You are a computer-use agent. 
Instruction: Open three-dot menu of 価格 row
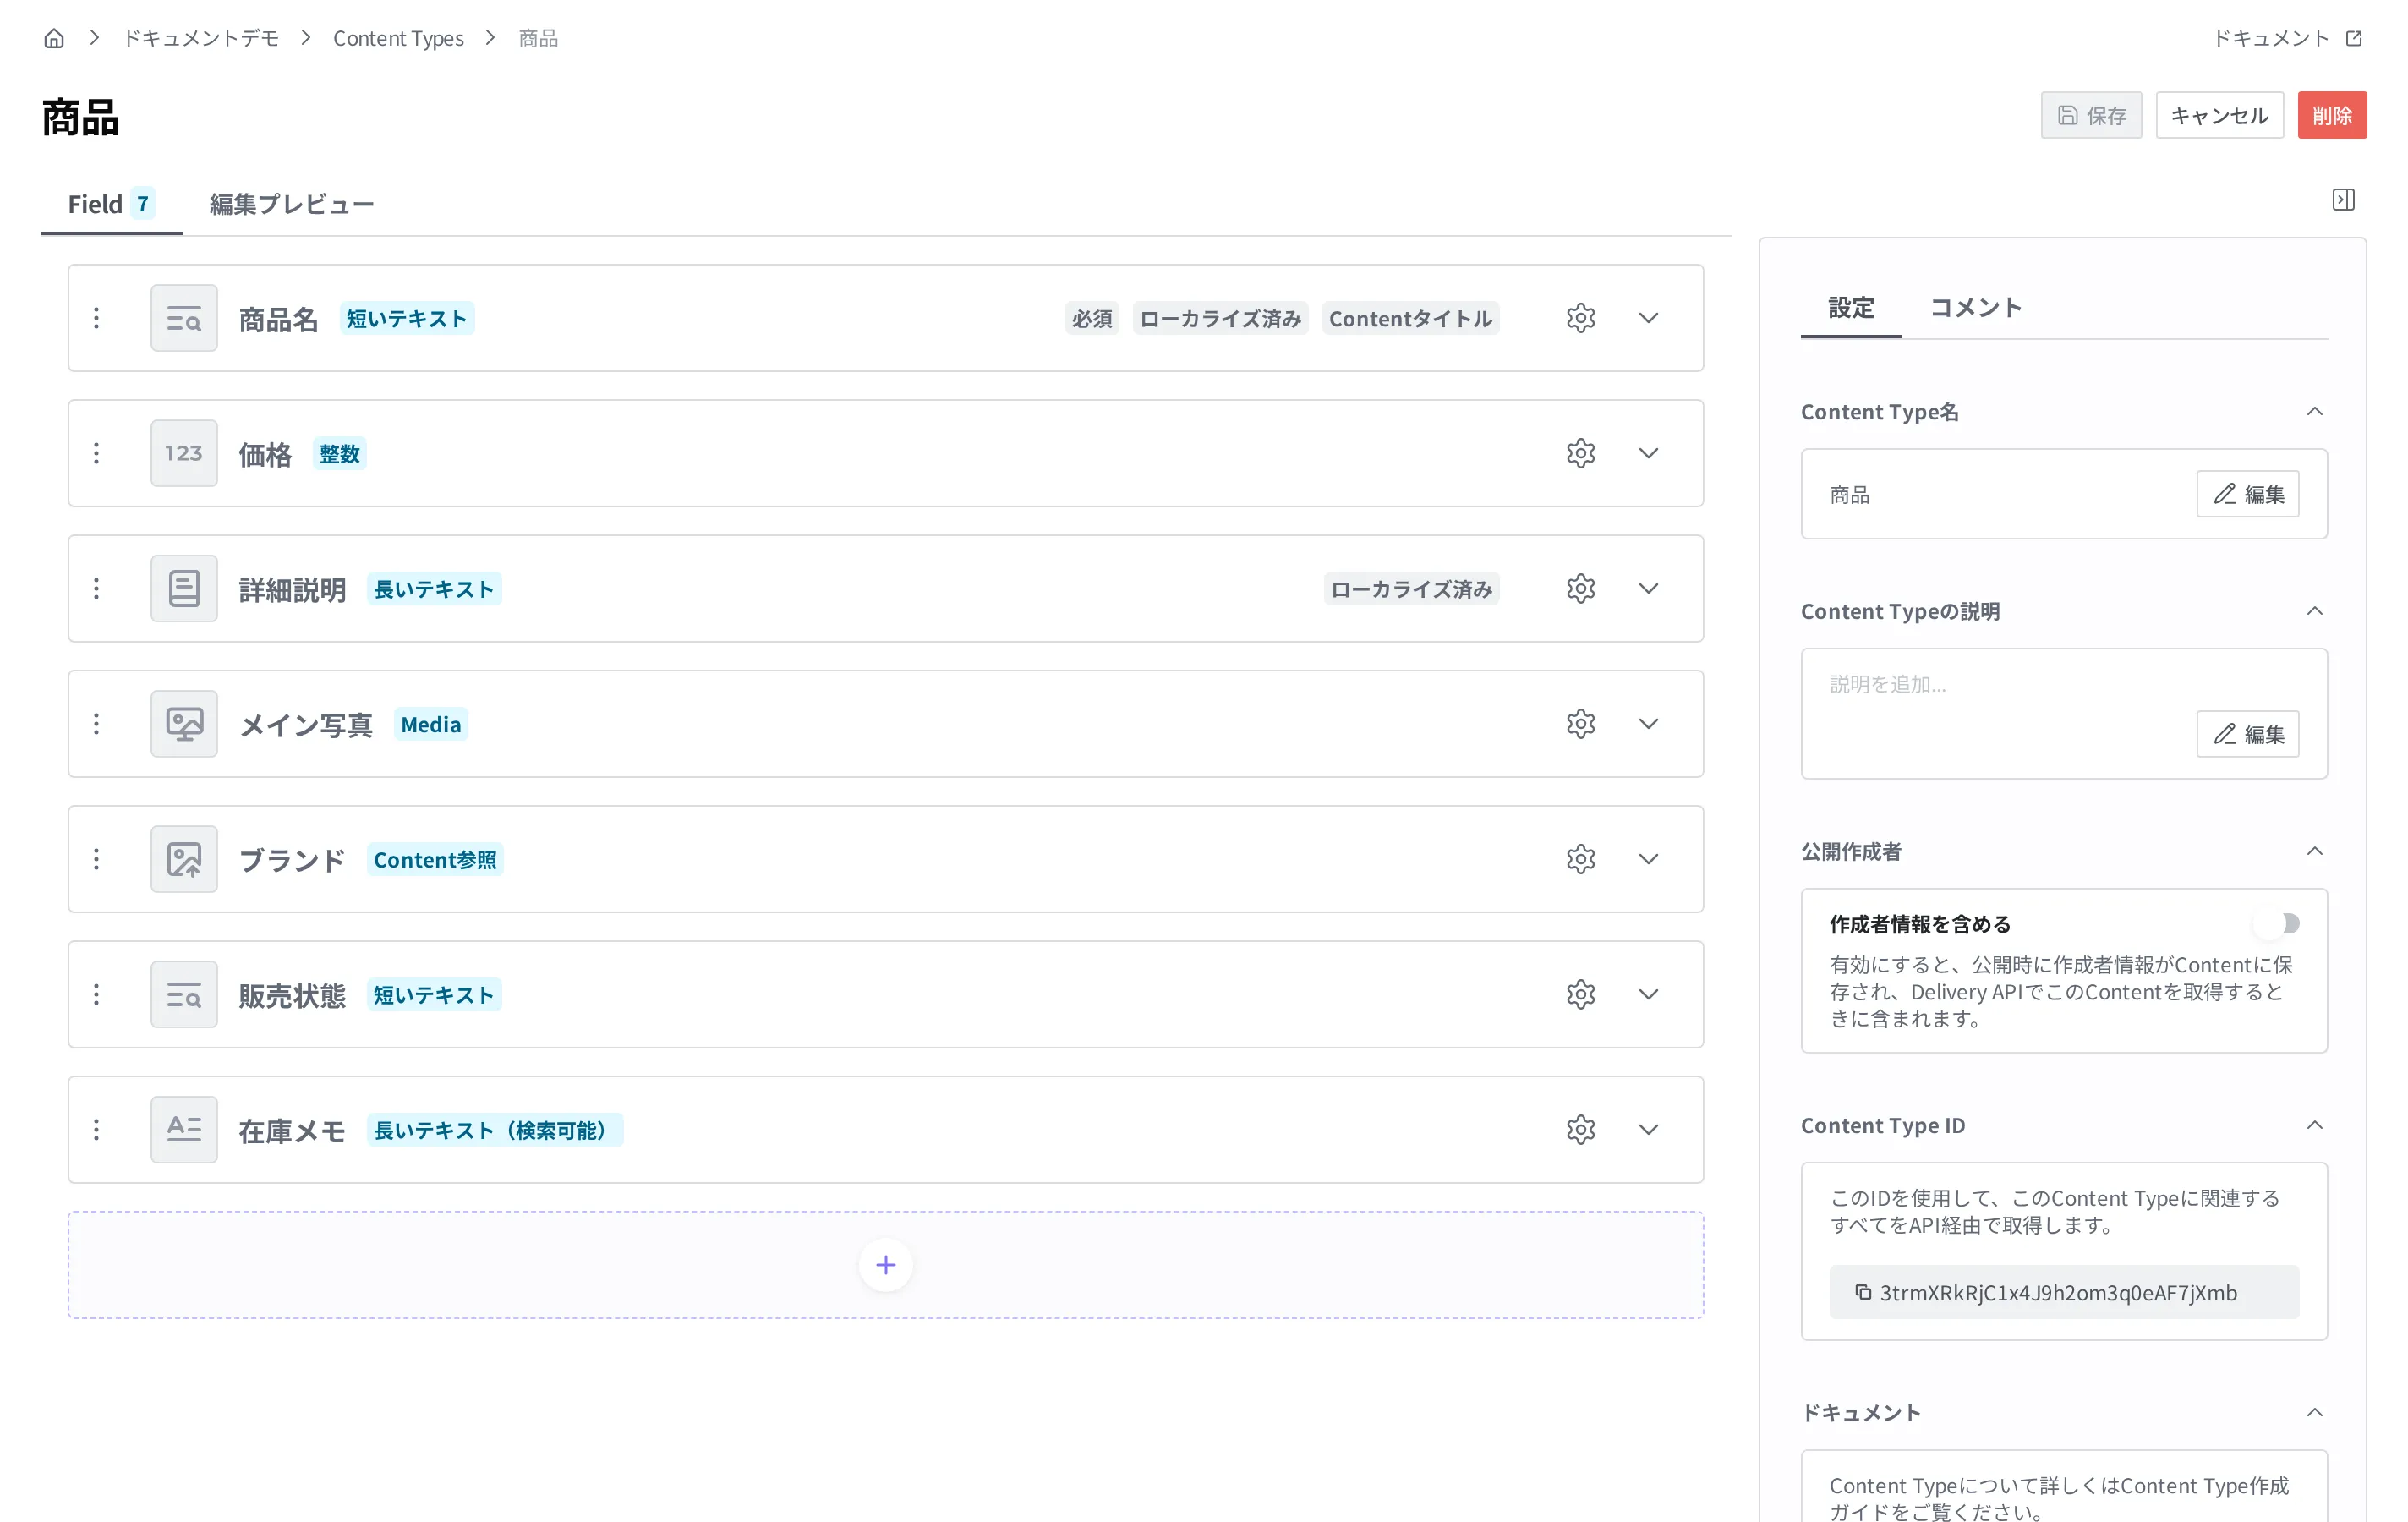tap(96, 453)
